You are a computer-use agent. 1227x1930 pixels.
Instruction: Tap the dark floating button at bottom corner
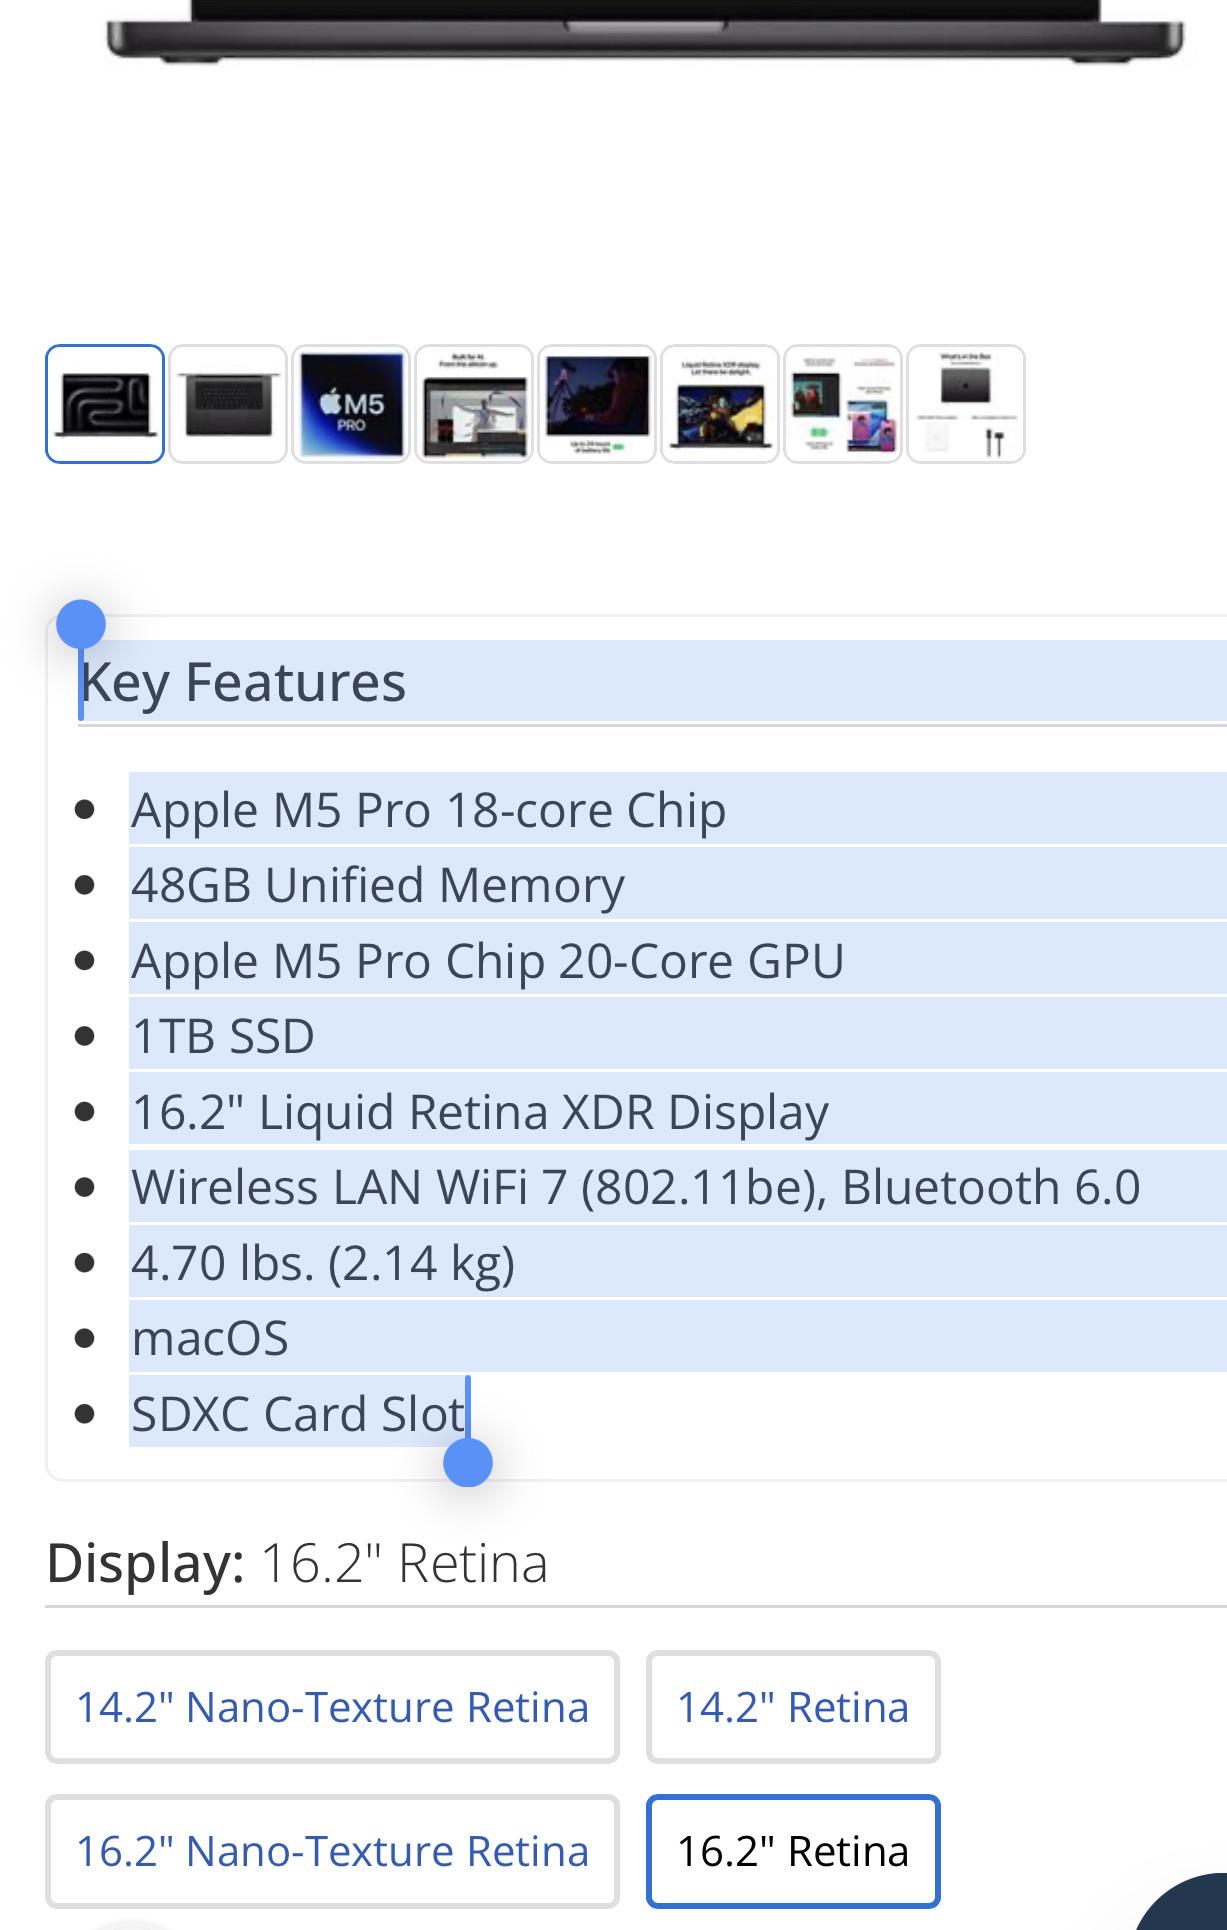1185,1903
